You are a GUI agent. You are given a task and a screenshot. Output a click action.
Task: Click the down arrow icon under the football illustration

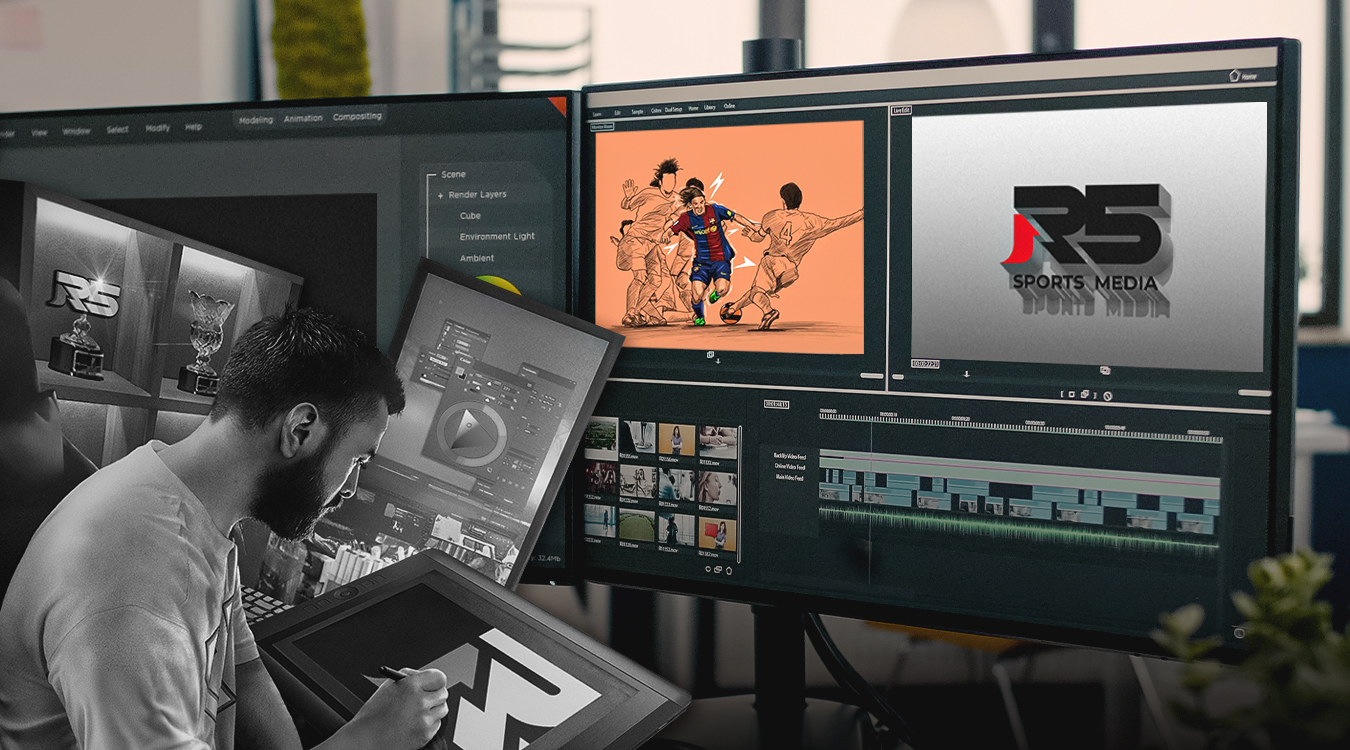(717, 361)
